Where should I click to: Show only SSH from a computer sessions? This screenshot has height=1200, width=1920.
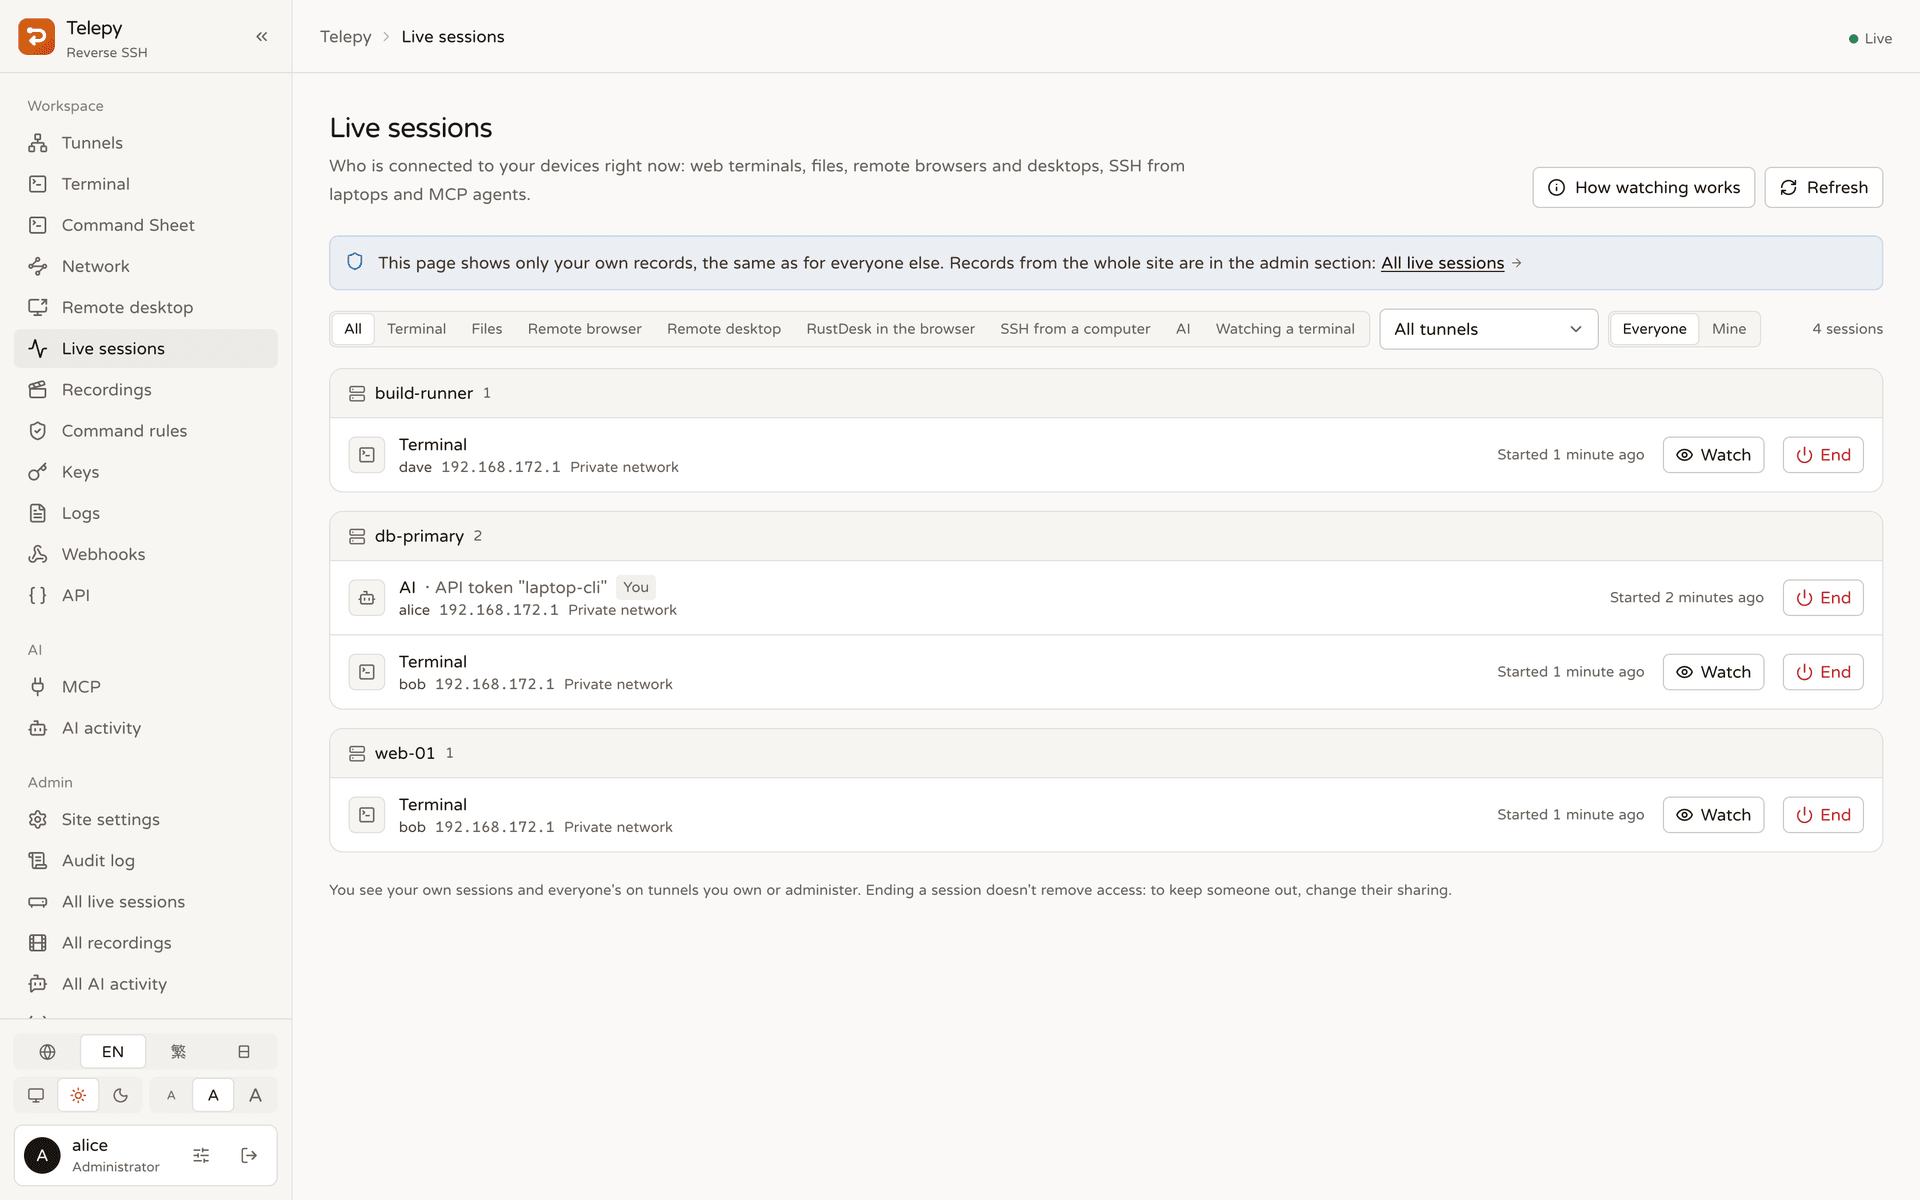1075,329
